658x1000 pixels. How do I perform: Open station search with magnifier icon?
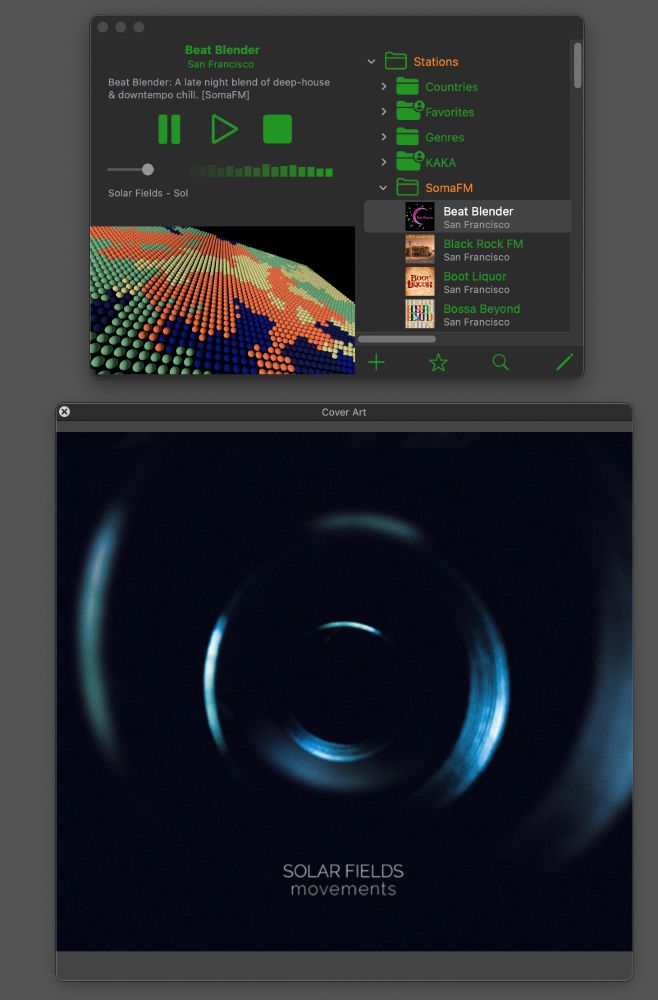click(x=501, y=362)
